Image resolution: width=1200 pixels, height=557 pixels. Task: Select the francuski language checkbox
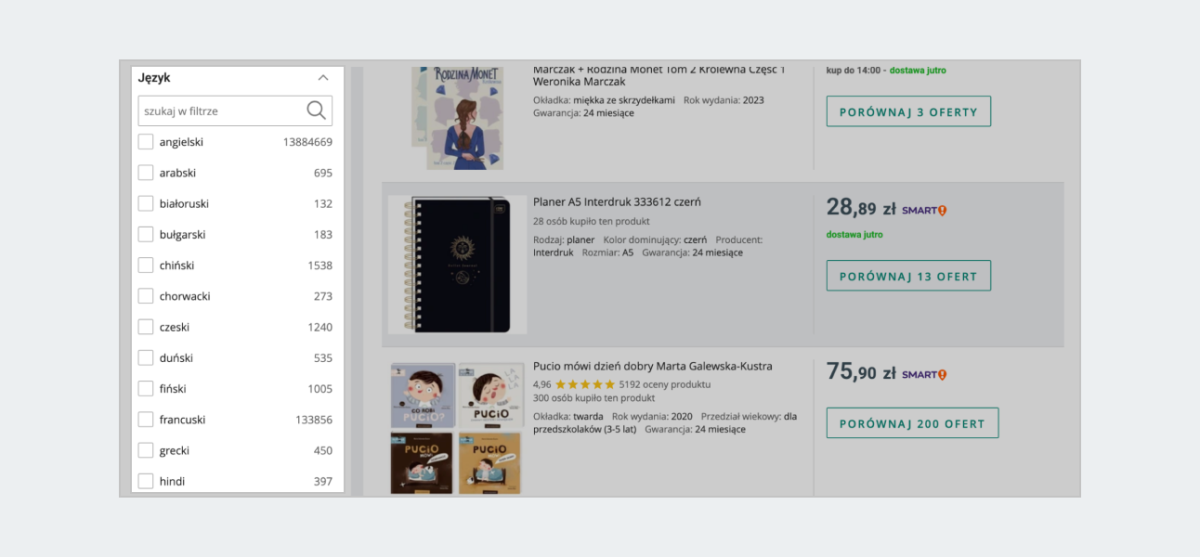(x=146, y=420)
